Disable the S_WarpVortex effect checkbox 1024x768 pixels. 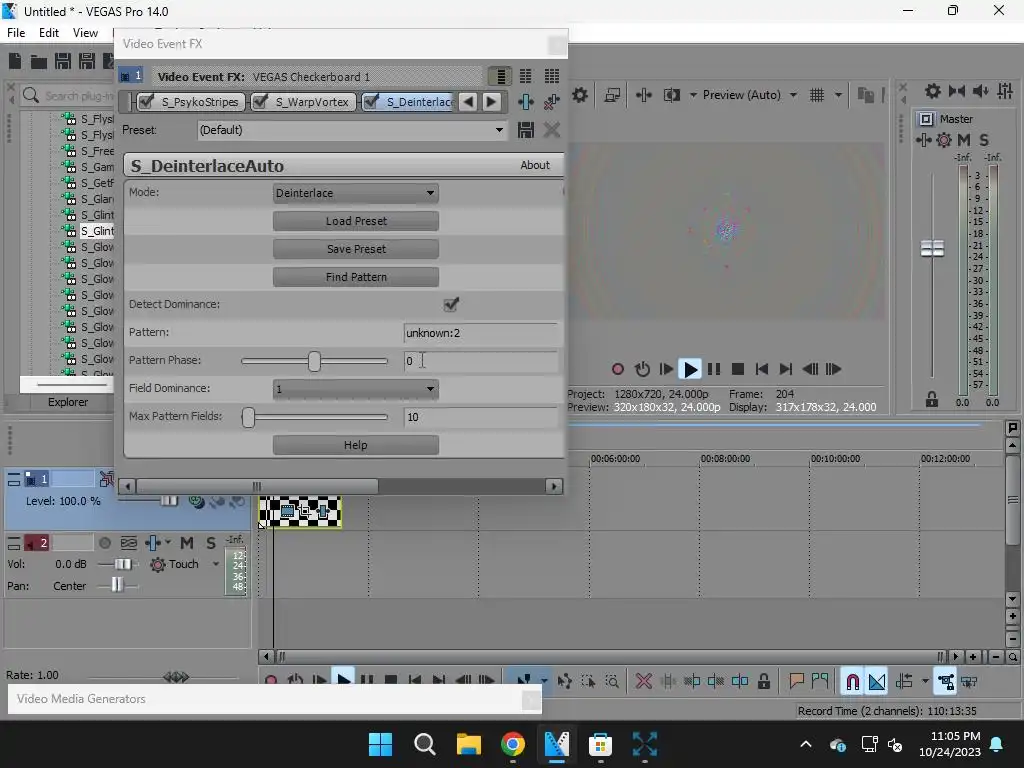coord(260,101)
